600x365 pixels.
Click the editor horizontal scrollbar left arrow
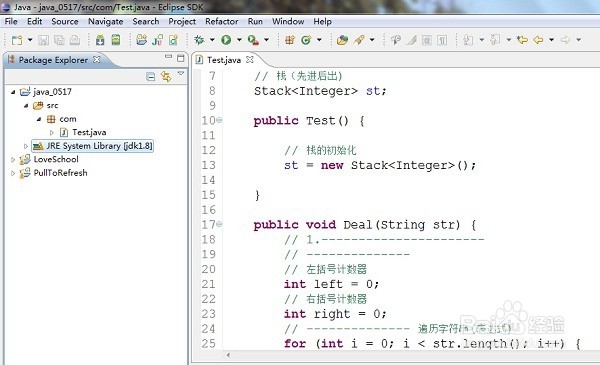click(228, 355)
